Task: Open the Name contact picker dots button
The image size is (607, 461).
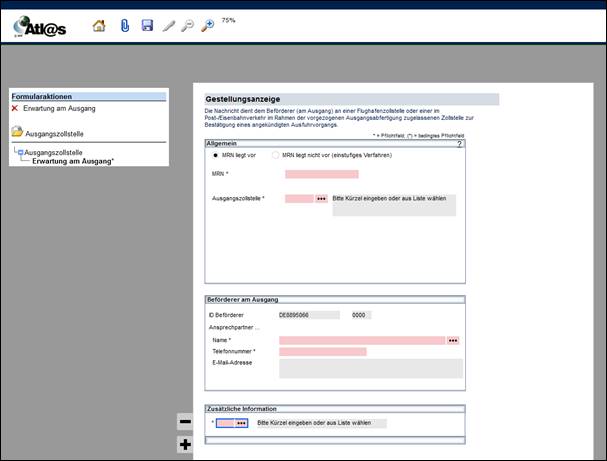Action: (453, 341)
